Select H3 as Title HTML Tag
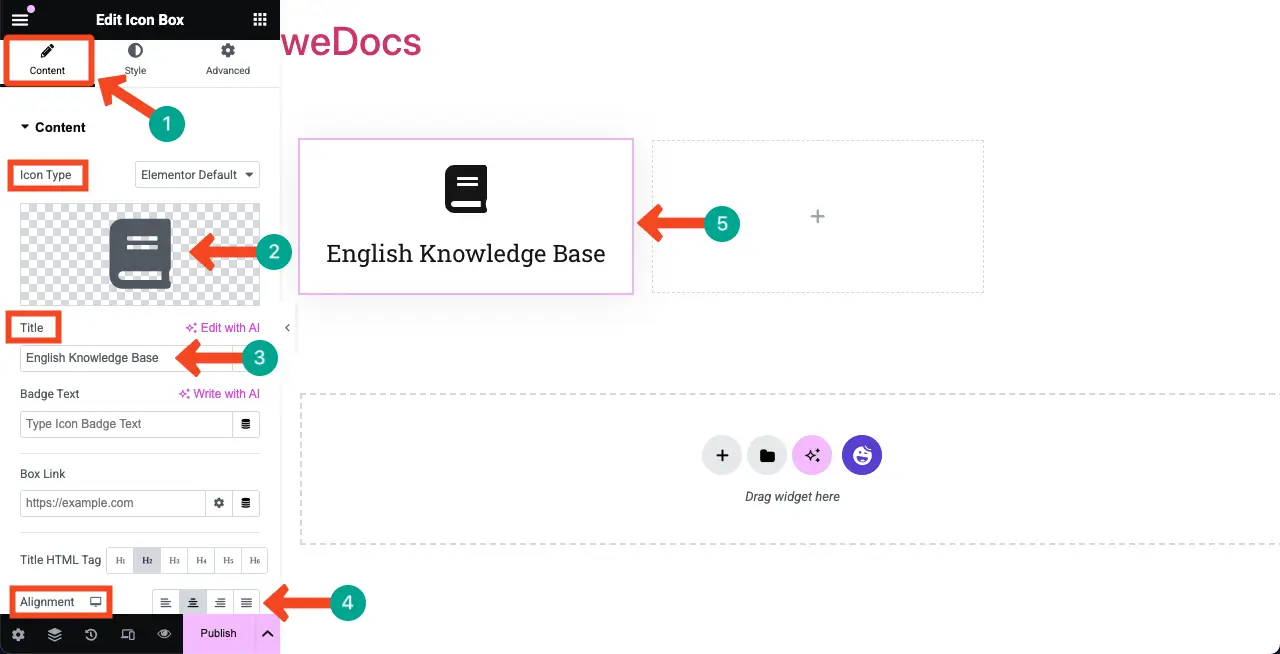 coord(174,560)
